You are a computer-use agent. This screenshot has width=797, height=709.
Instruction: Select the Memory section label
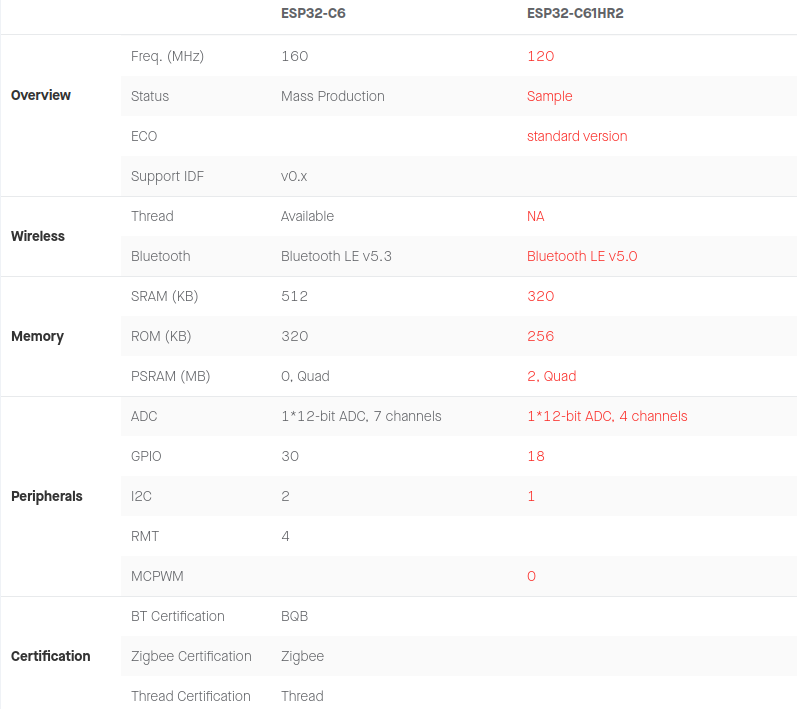click(37, 336)
